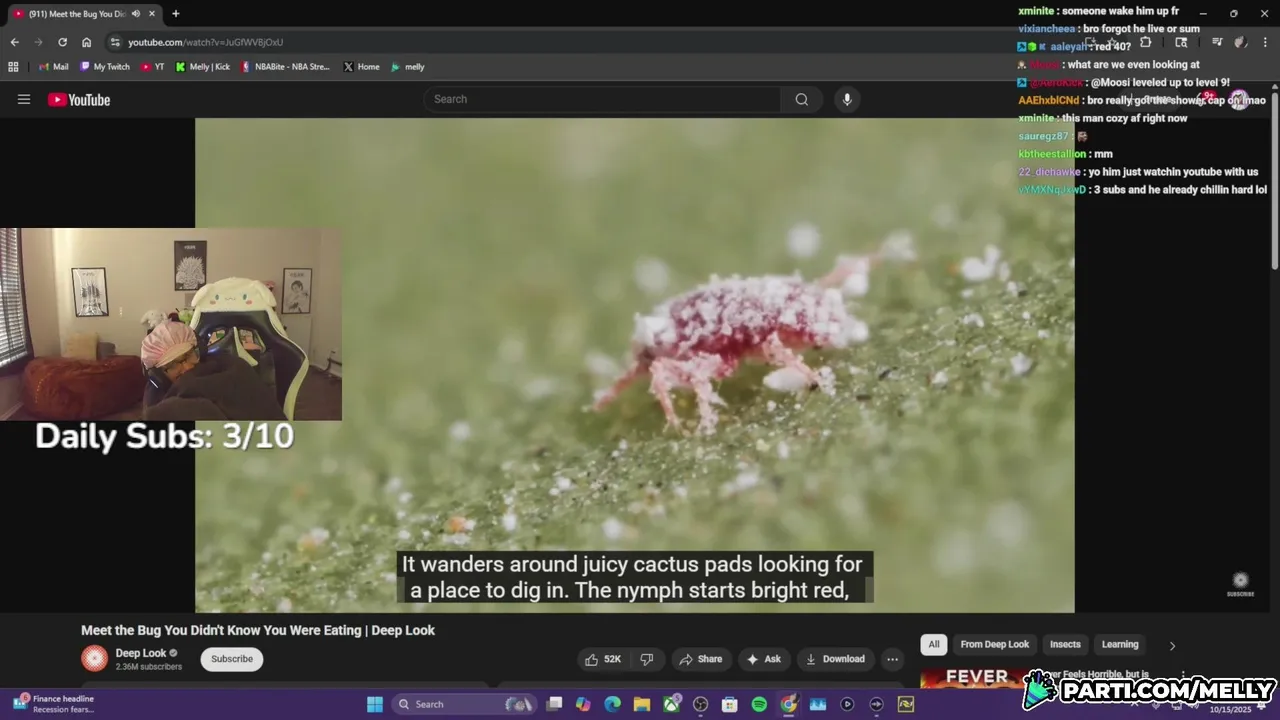Open the Chrome apps grid shortcut
Screen dimensions: 1280x720
pyautogui.click(x=13, y=67)
